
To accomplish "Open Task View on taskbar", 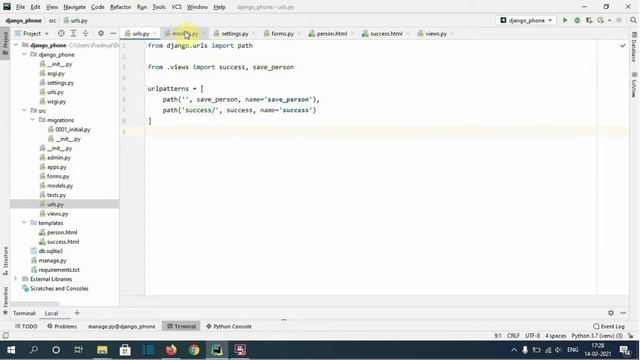I will 78,350.
